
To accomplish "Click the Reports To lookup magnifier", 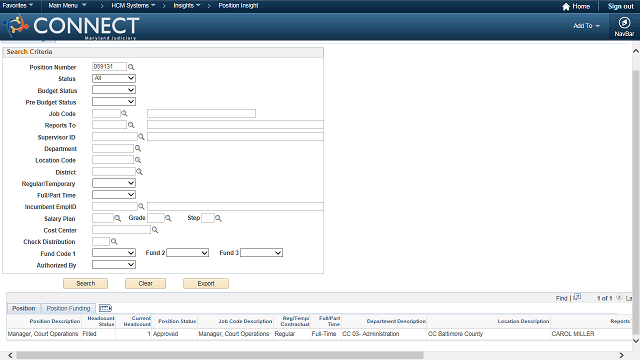I will click(x=131, y=125).
